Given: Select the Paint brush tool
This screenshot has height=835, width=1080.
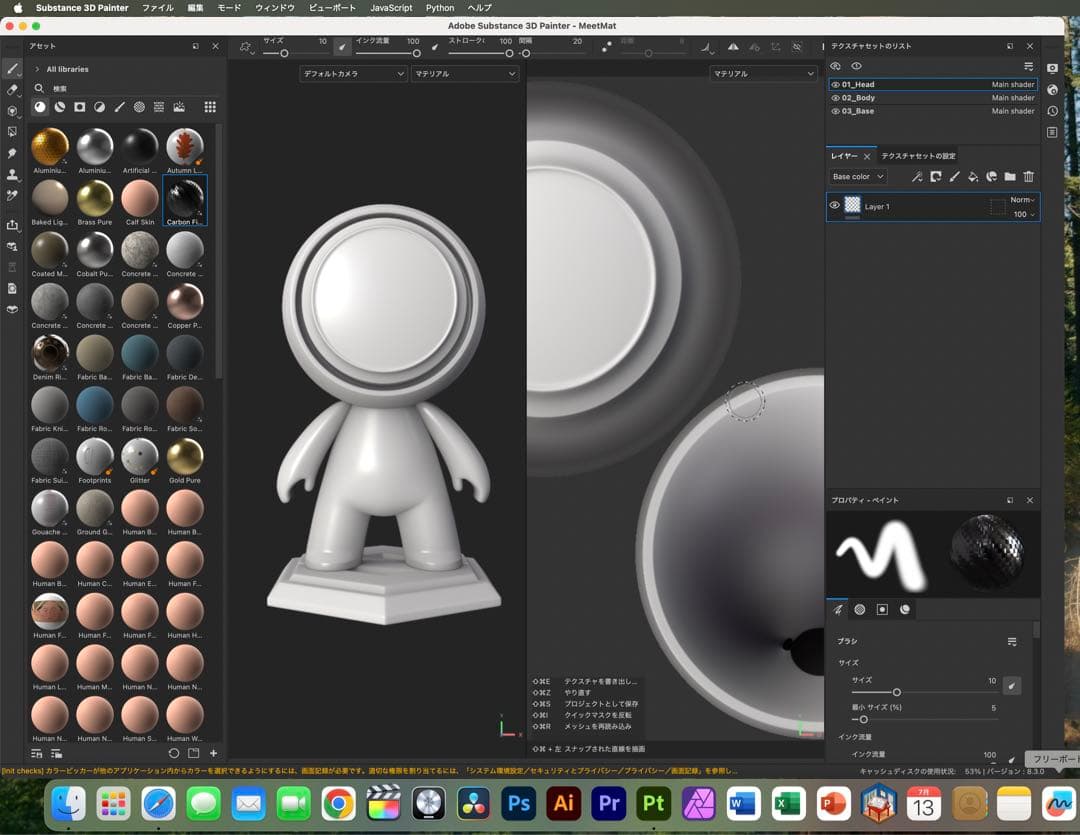Looking at the screenshot, I should [13, 70].
